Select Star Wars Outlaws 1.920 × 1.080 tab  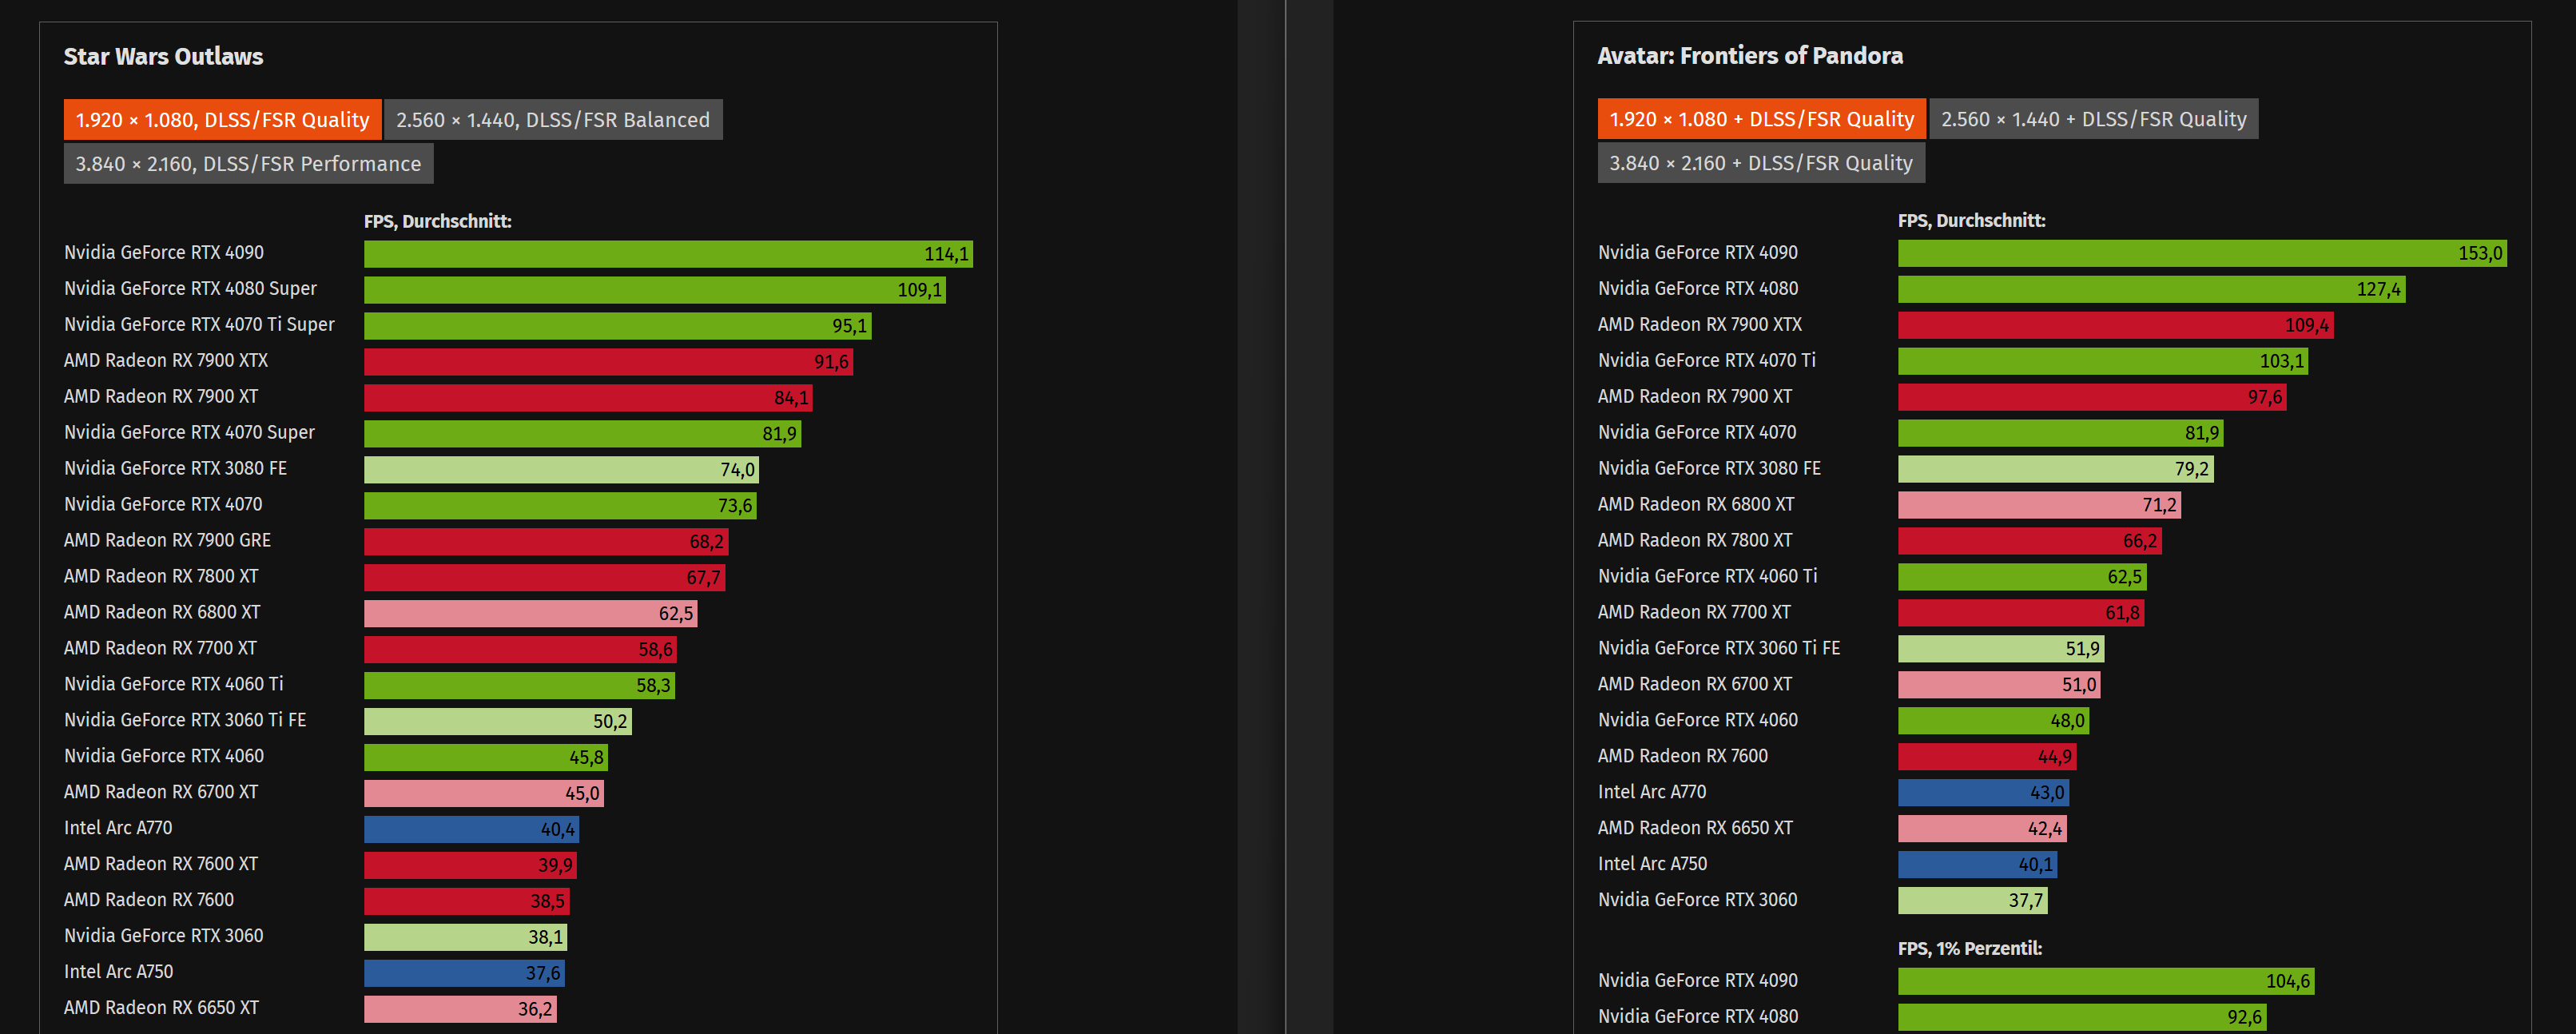coord(222,120)
